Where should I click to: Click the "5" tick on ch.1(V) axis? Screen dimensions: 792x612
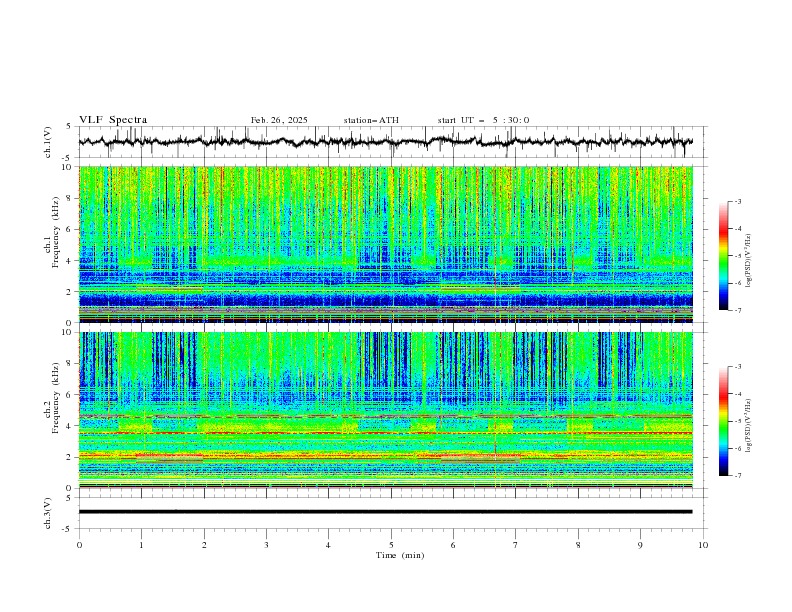68,127
